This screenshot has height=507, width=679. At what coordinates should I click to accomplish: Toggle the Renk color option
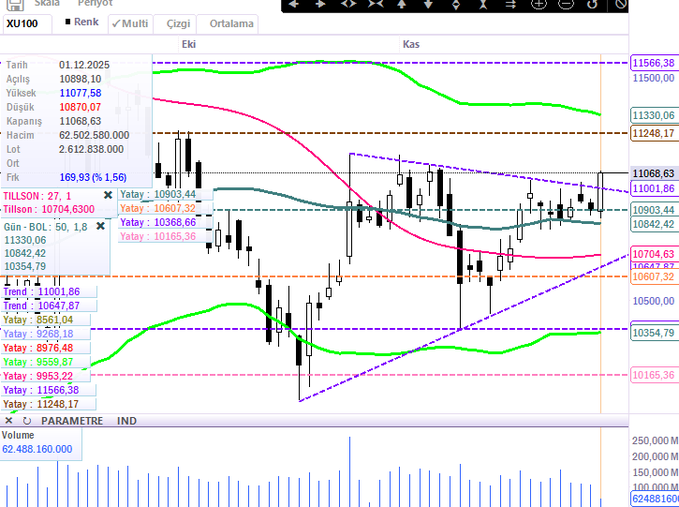[82, 22]
